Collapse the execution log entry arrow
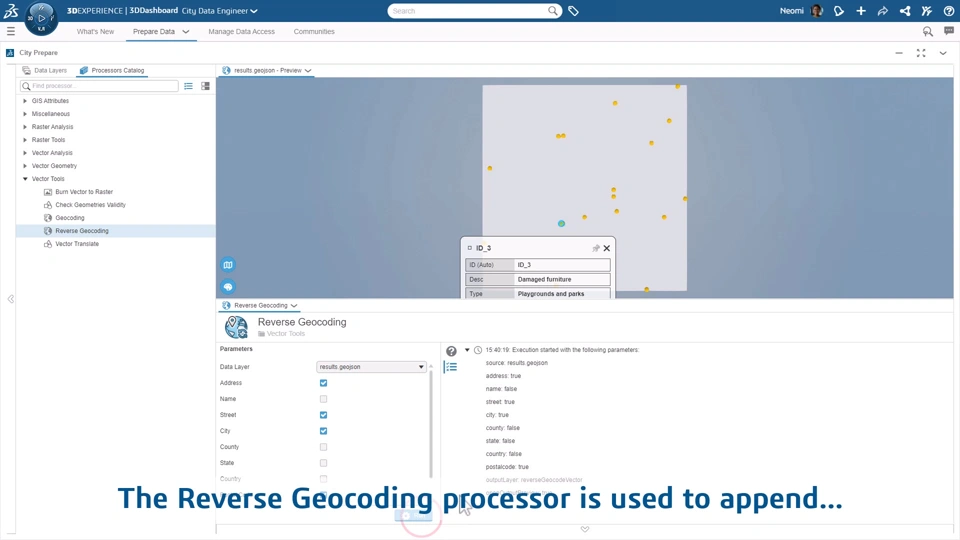Viewport: 960px width, 540px height. click(467, 350)
